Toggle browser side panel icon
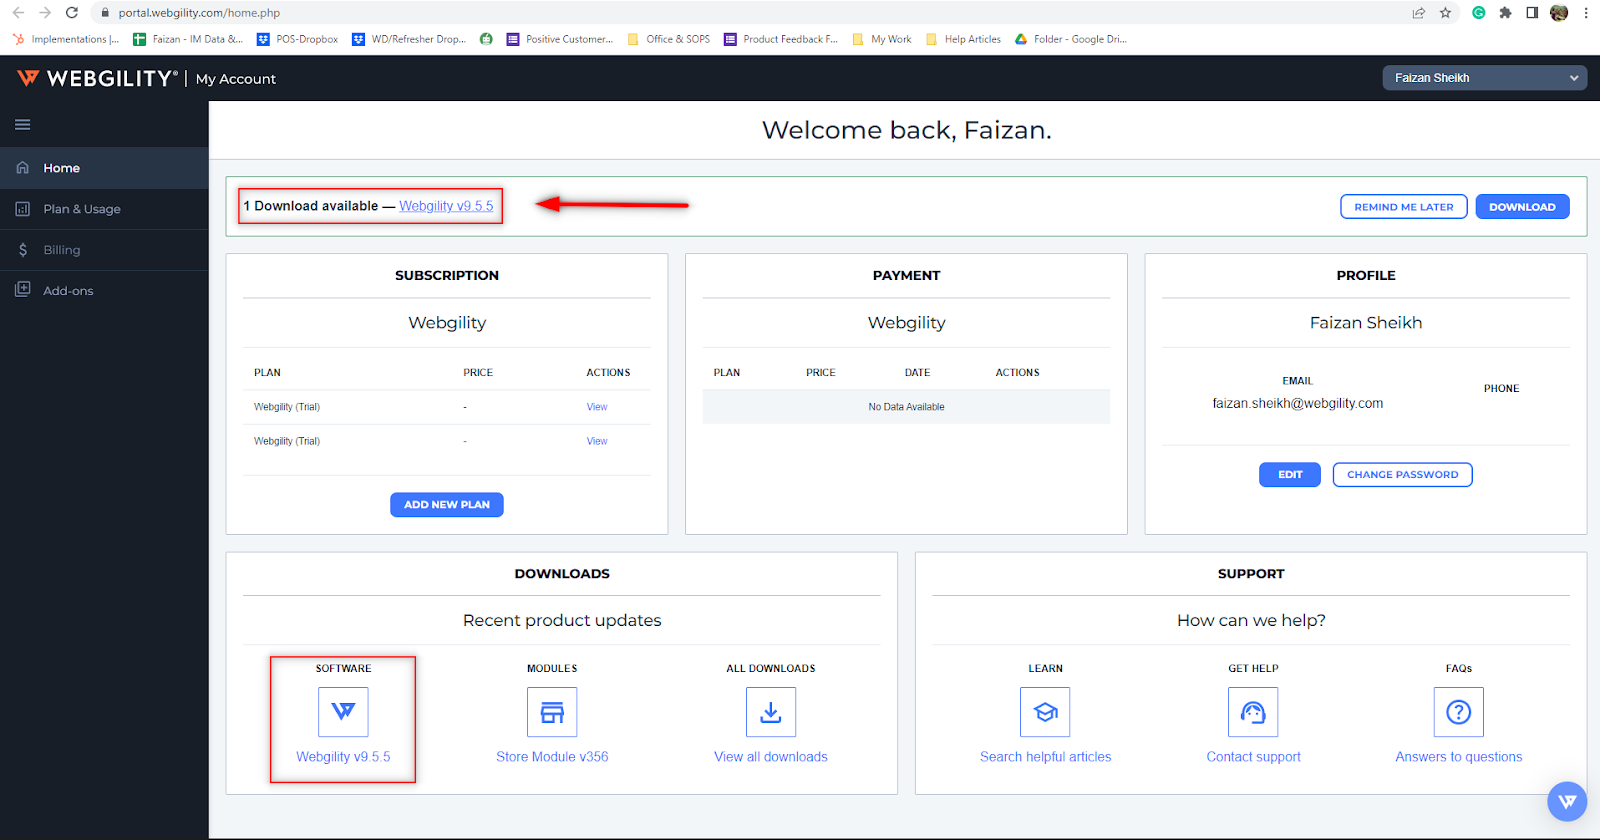 pos(1532,13)
